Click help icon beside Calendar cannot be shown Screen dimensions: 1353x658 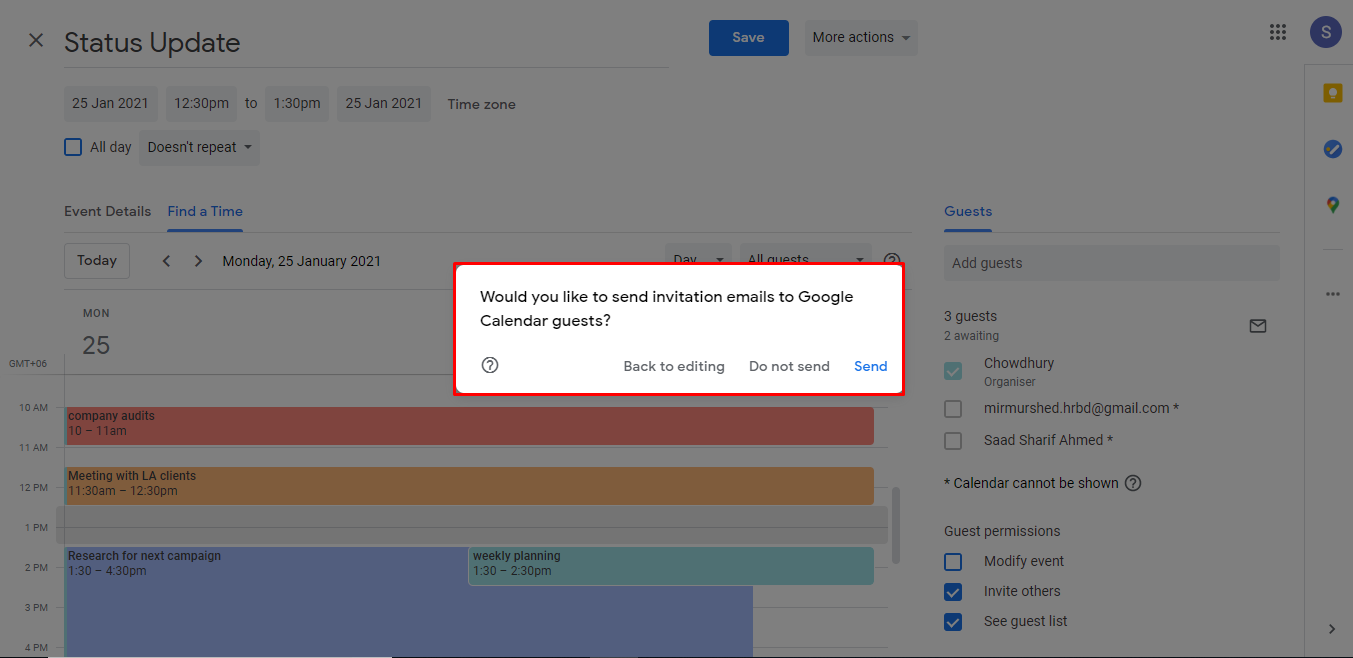click(1133, 483)
